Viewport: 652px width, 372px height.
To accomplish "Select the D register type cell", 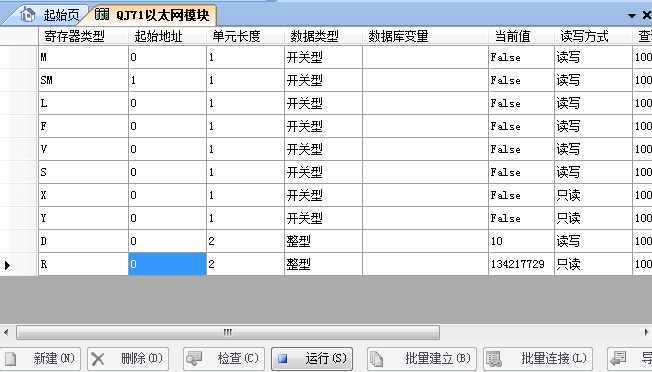I will 83,241.
